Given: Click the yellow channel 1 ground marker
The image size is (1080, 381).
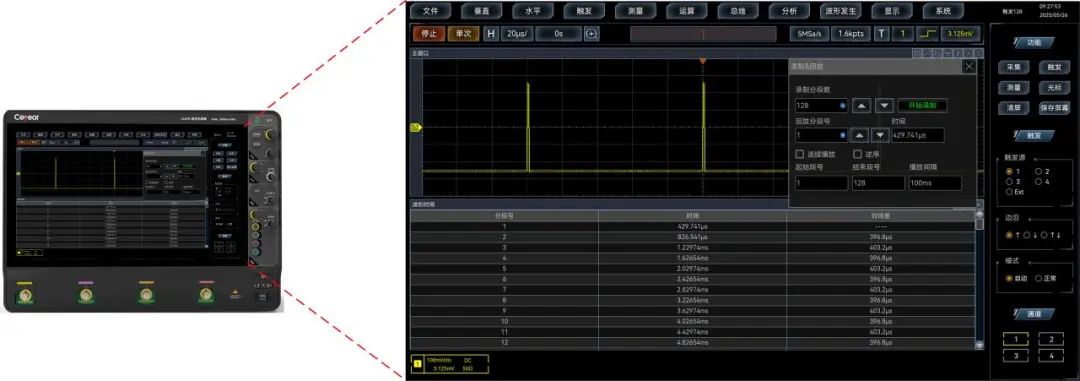Looking at the screenshot, I should pyautogui.click(x=415, y=127).
